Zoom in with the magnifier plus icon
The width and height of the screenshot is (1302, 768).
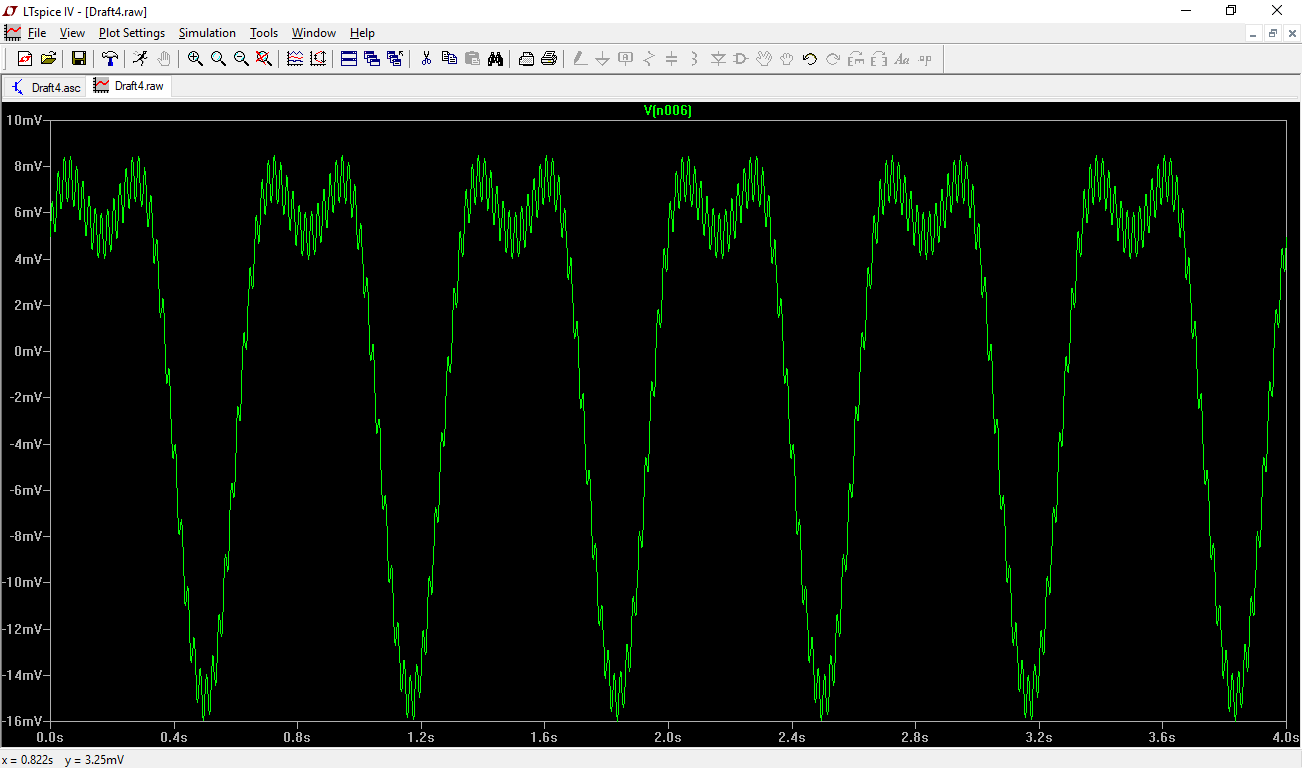point(195,59)
